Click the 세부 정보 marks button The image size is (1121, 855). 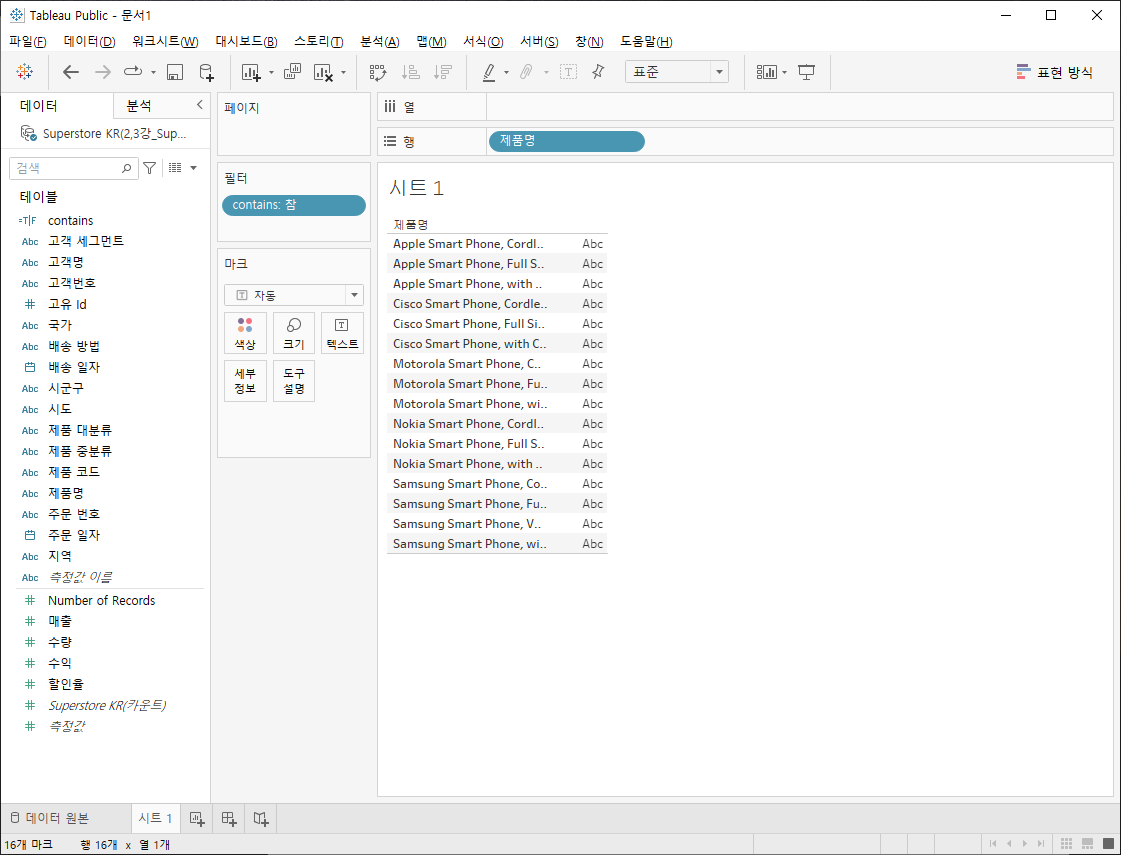pyautogui.click(x=245, y=381)
